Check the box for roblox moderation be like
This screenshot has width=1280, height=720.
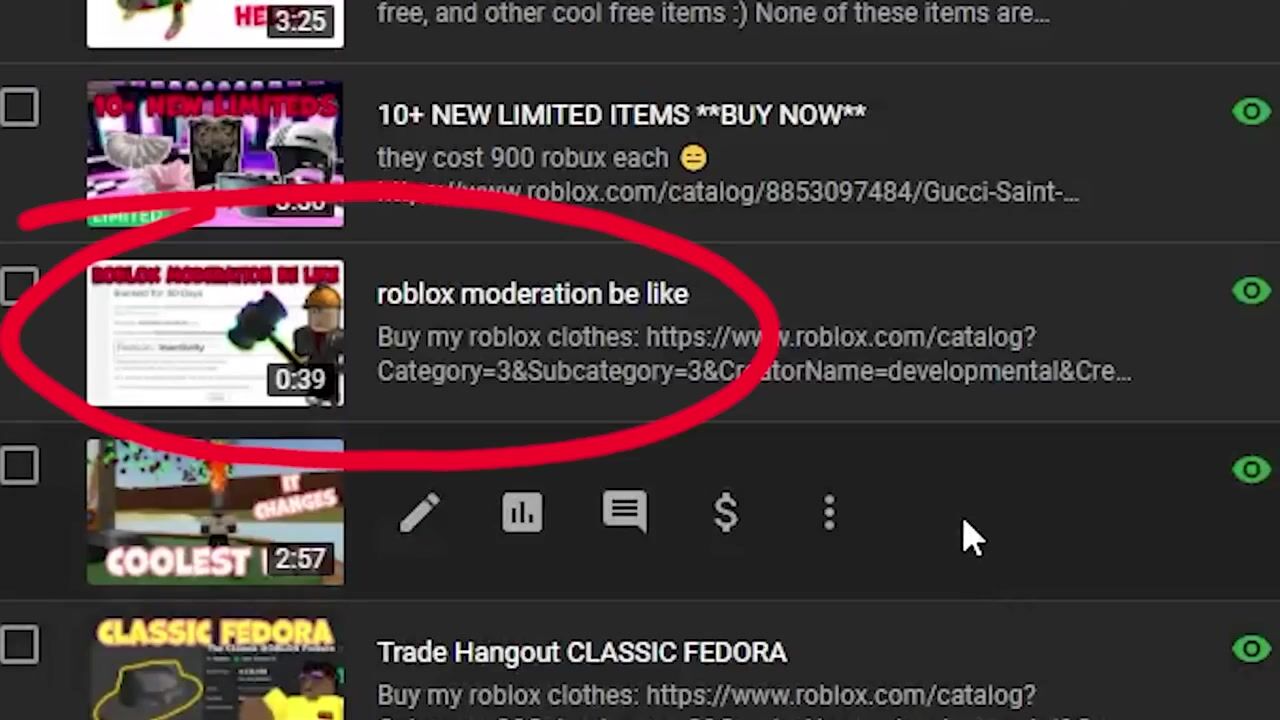click(x=19, y=287)
